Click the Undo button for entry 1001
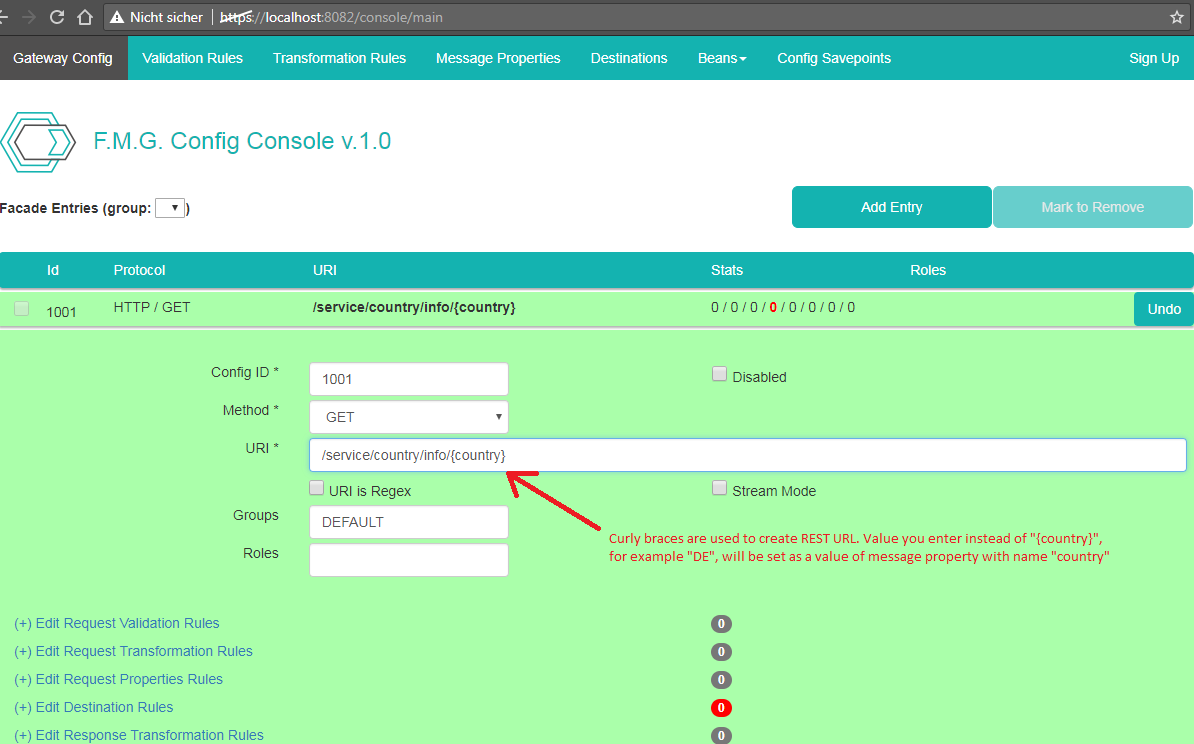1194x744 pixels. click(1163, 309)
